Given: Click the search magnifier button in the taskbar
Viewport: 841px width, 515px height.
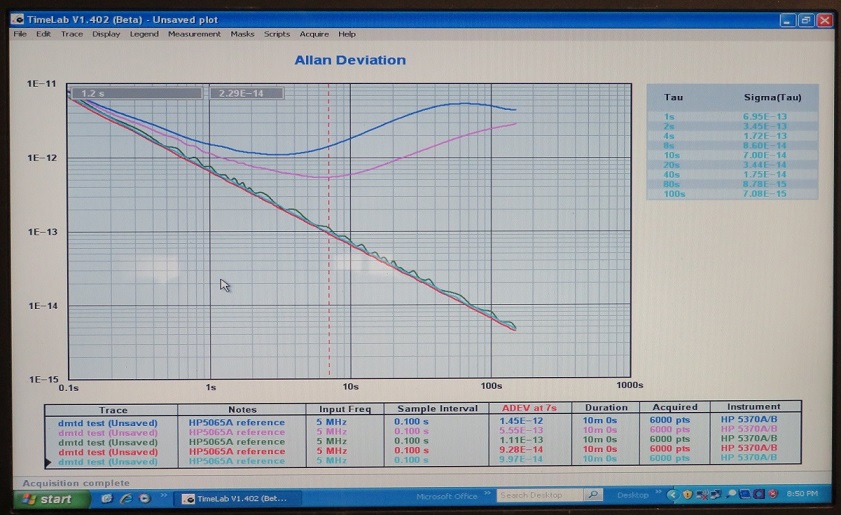Looking at the screenshot, I should tap(593, 495).
